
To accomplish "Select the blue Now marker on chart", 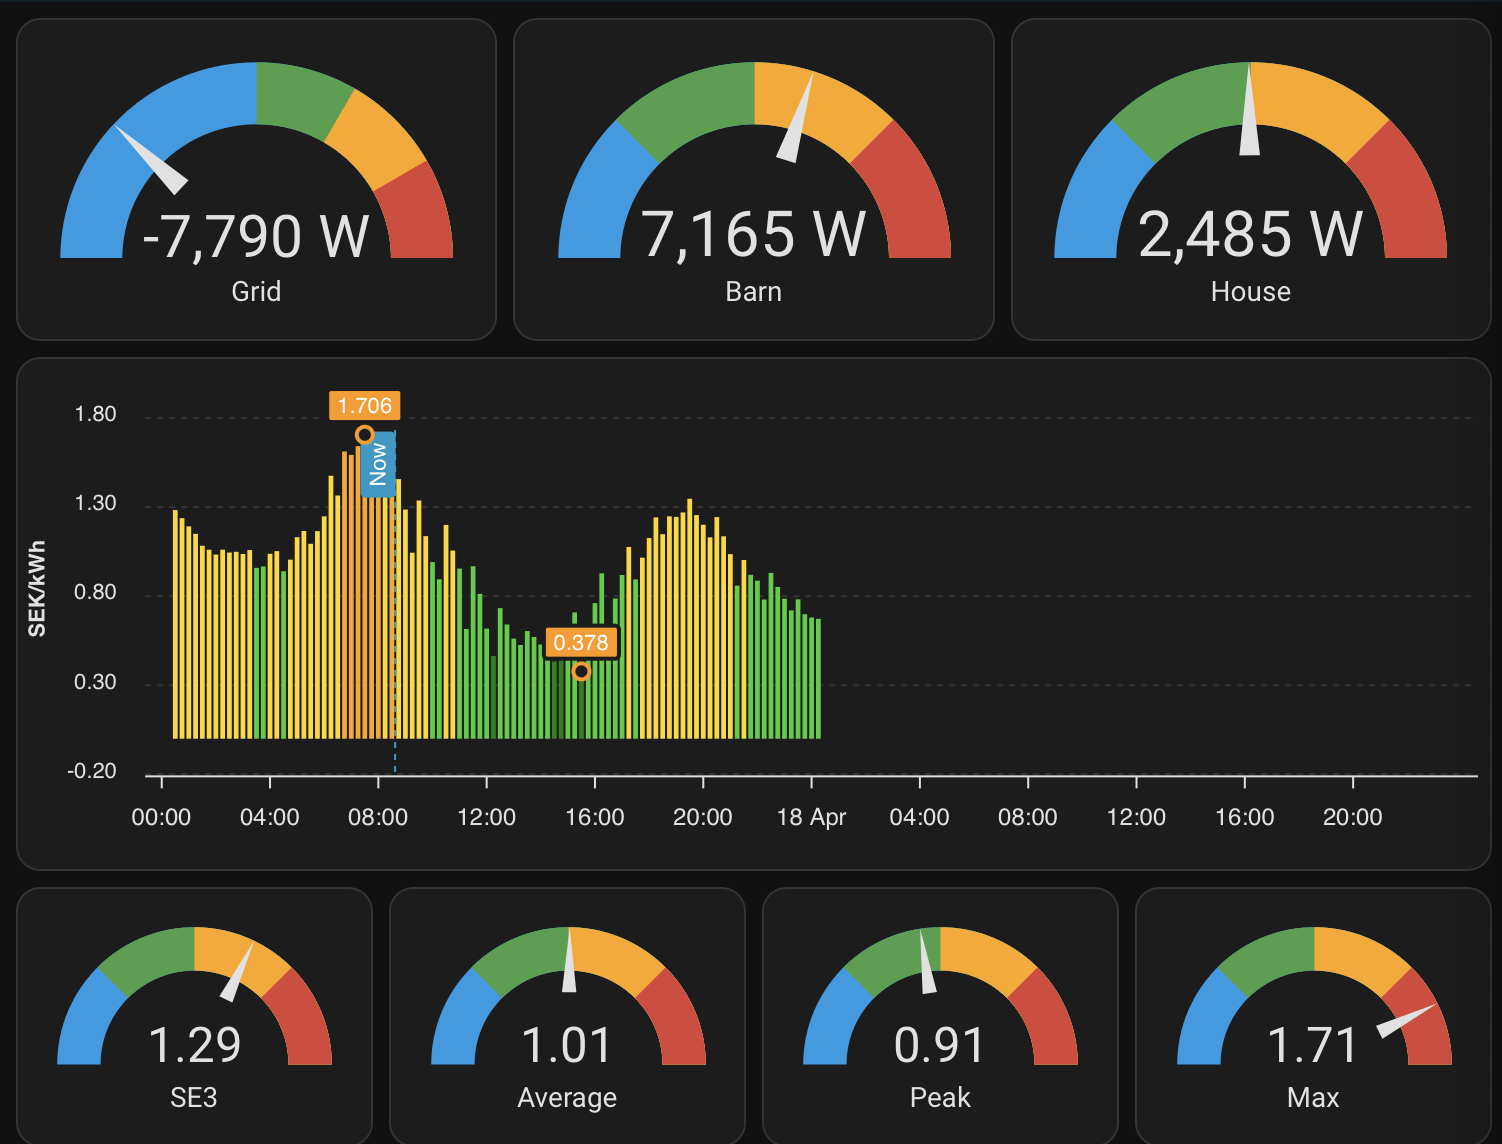I will pos(378,465).
